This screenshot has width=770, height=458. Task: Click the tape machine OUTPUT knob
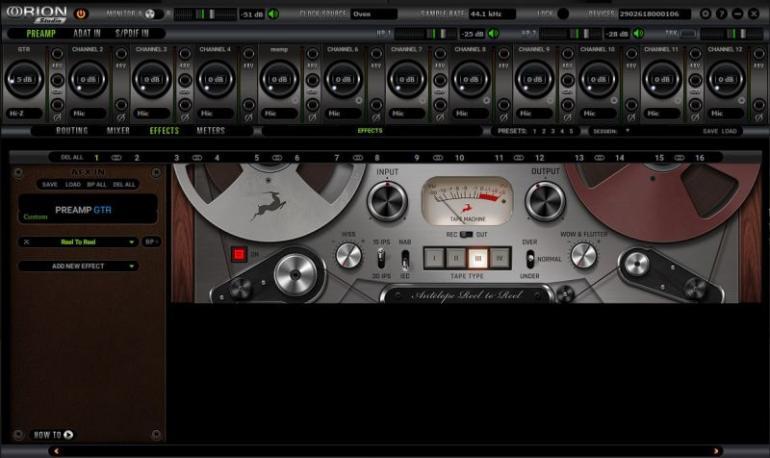pos(545,202)
